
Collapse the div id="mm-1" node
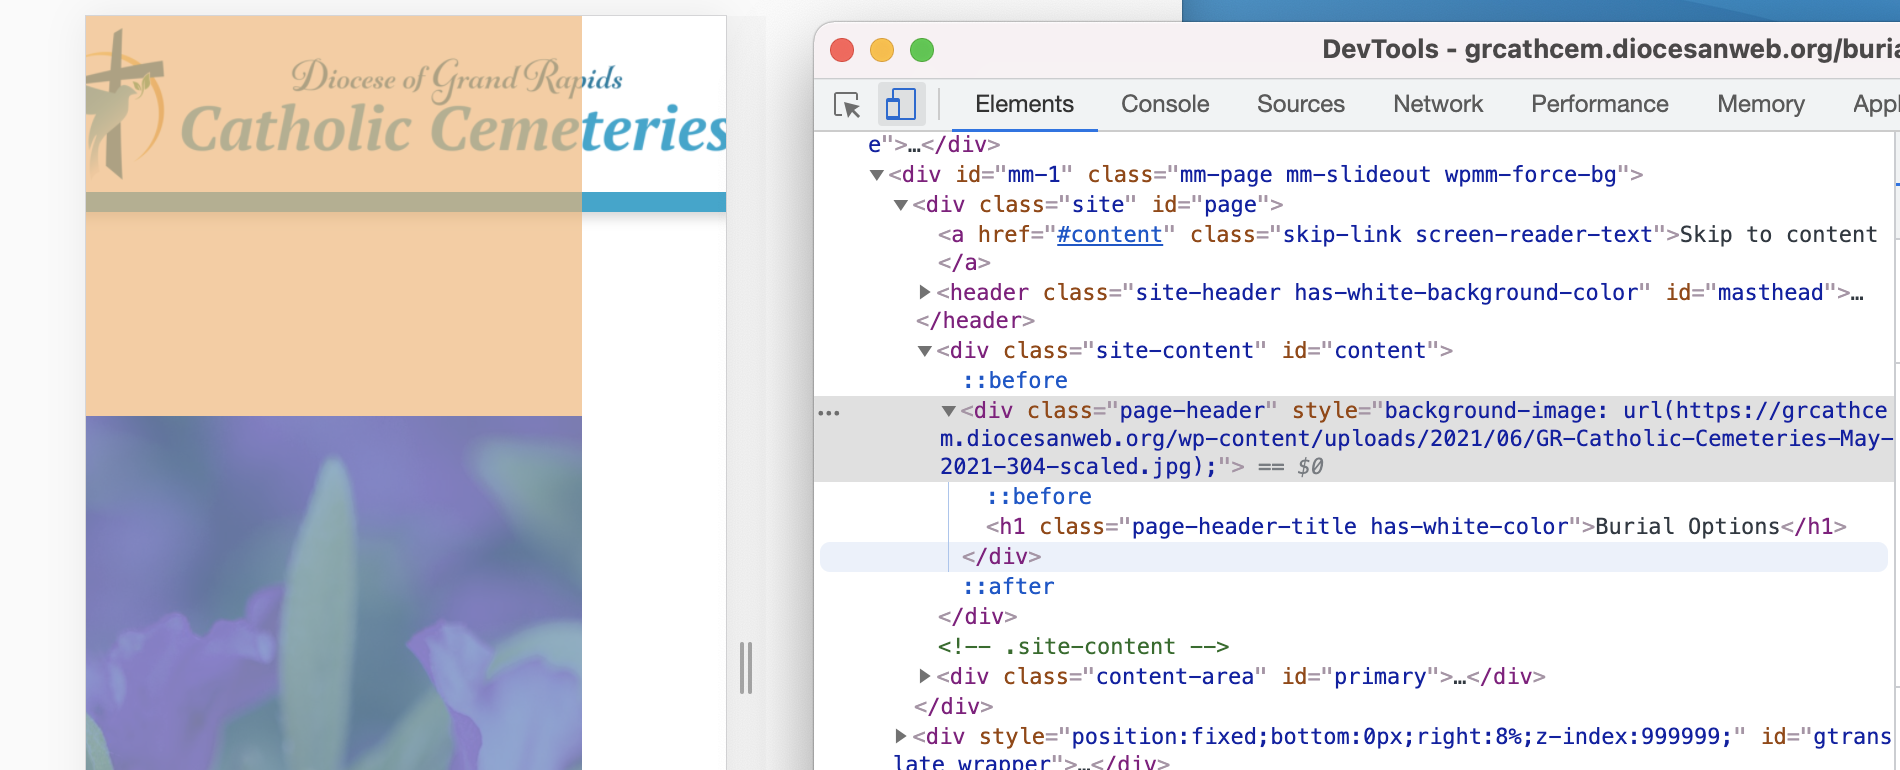point(877,175)
